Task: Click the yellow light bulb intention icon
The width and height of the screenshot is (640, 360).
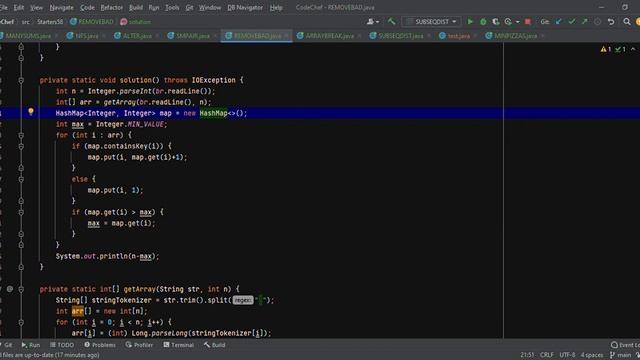Action: click(x=31, y=111)
